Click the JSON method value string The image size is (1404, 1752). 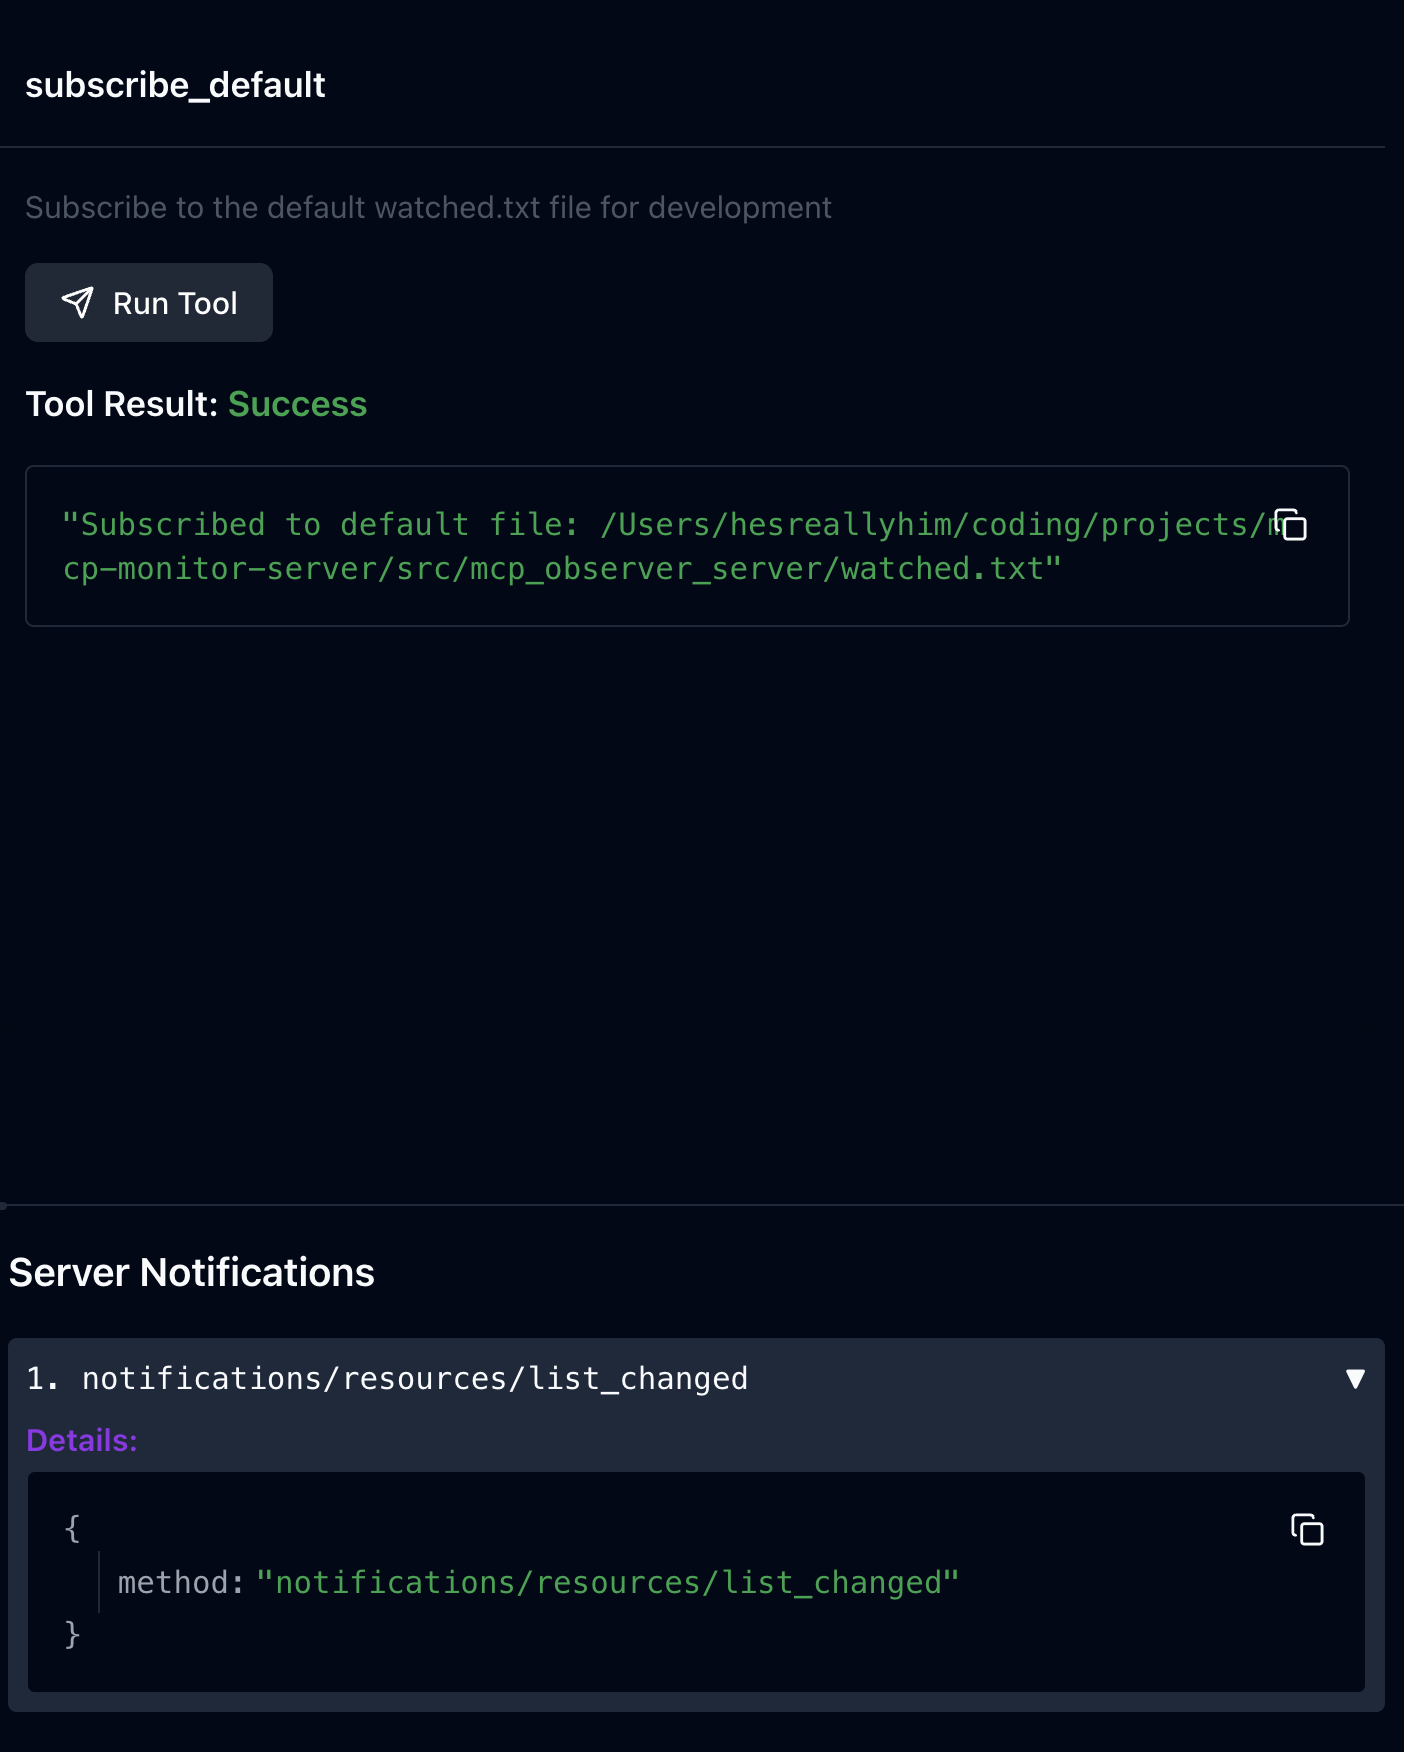(608, 1583)
